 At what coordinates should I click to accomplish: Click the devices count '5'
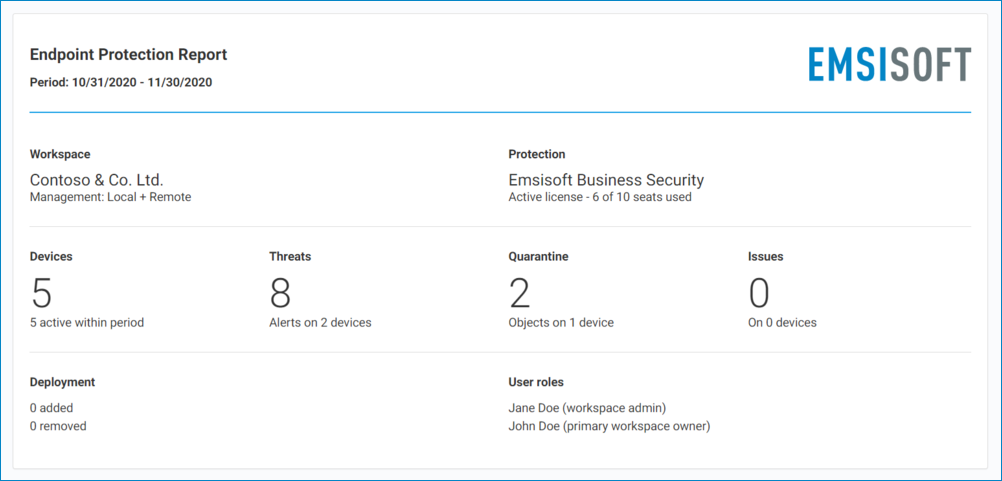[42, 293]
